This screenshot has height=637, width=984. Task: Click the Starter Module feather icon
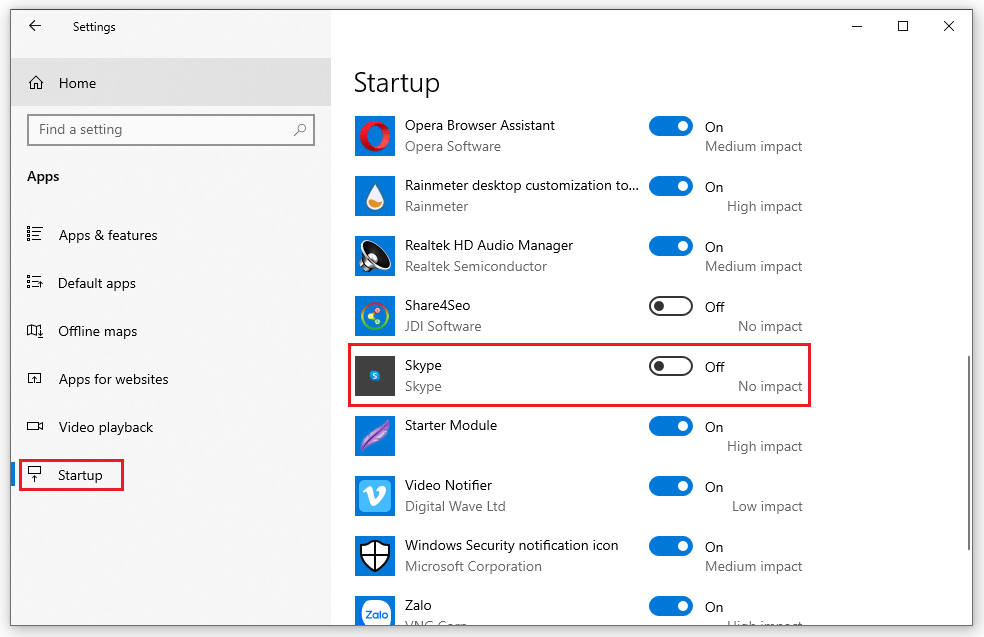click(x=374, y=436)
